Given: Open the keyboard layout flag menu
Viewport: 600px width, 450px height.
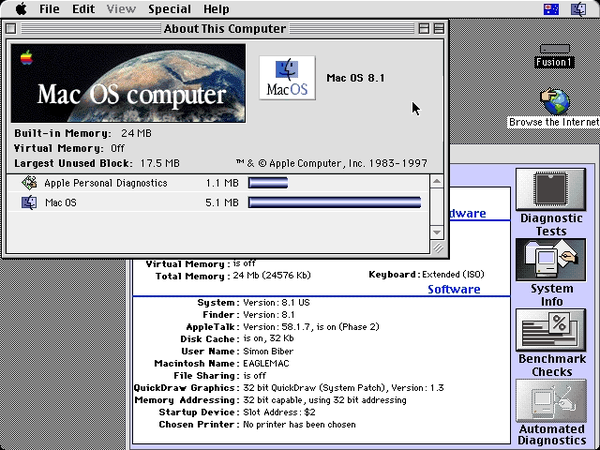Looking at the screenshot, I should tap(549, 9).
